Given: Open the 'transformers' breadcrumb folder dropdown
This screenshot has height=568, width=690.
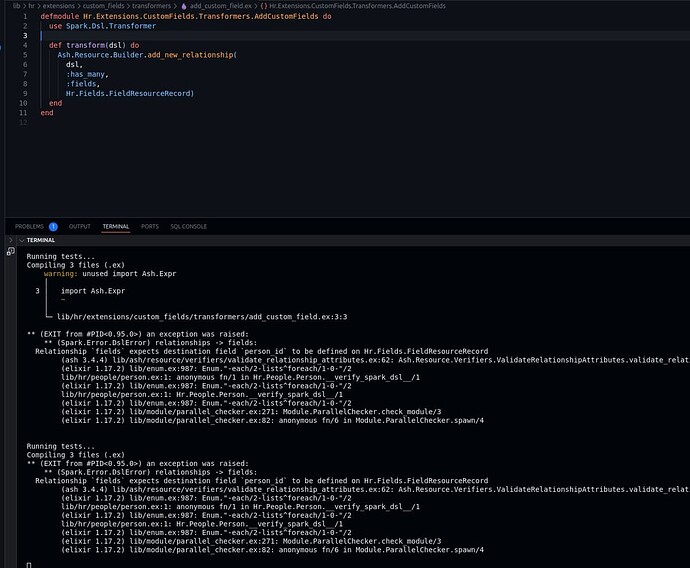Looking at the screenshot, I should [151, 6].
